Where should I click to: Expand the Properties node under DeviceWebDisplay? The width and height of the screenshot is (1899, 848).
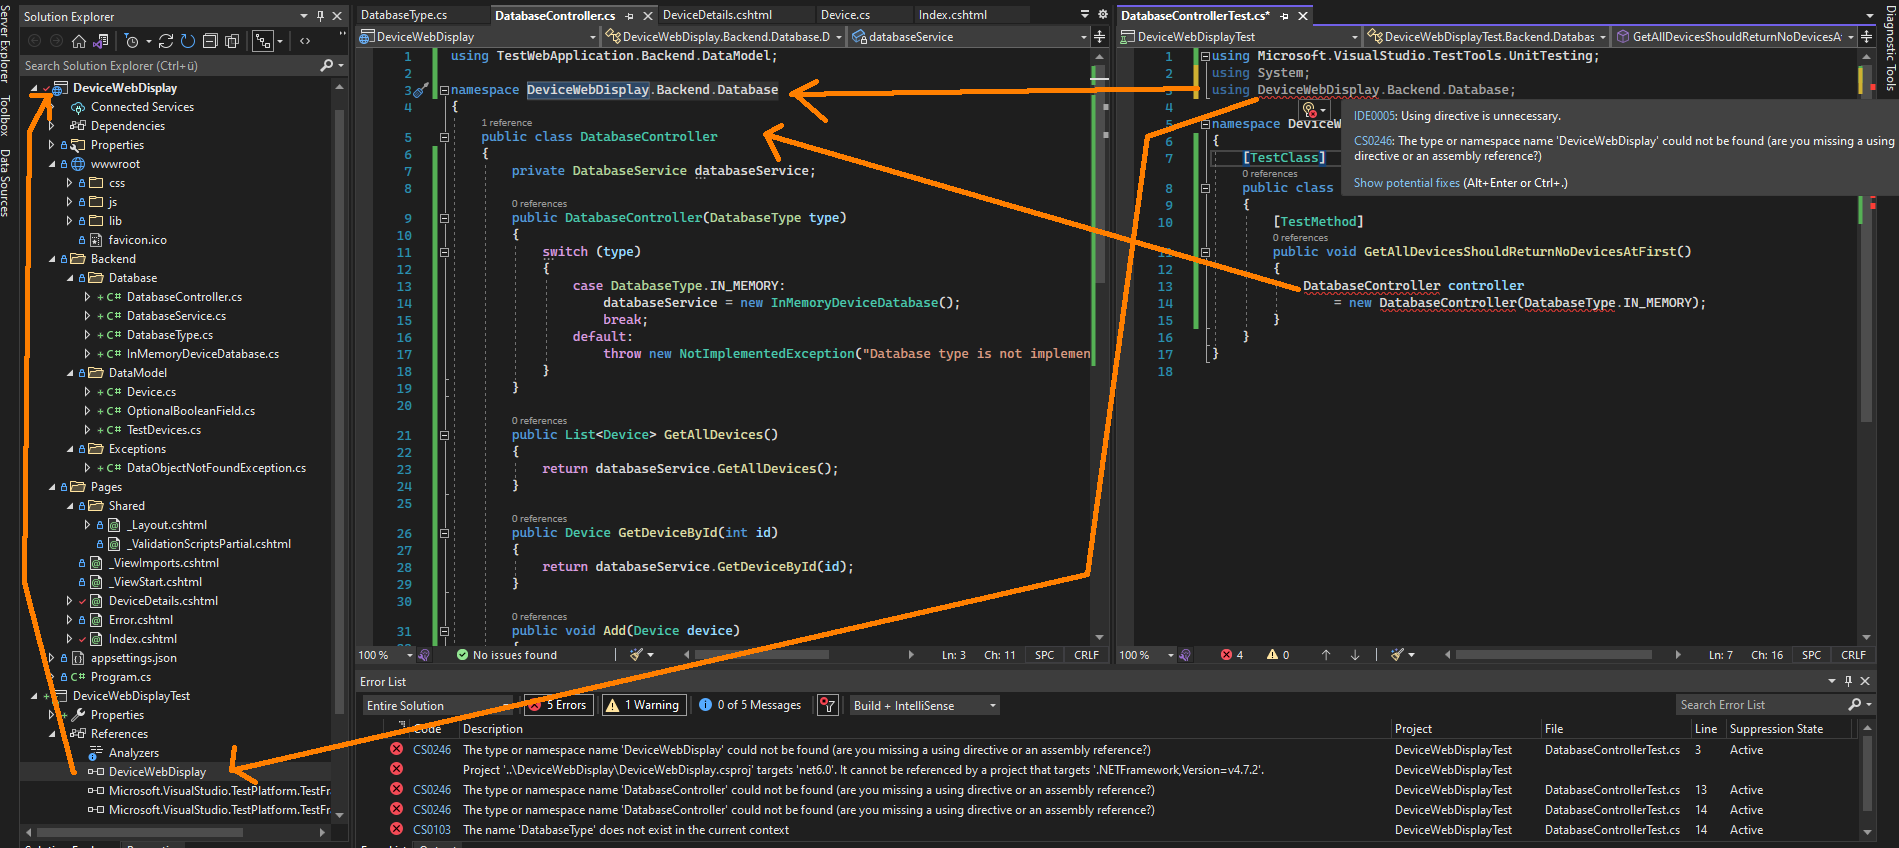52,145
